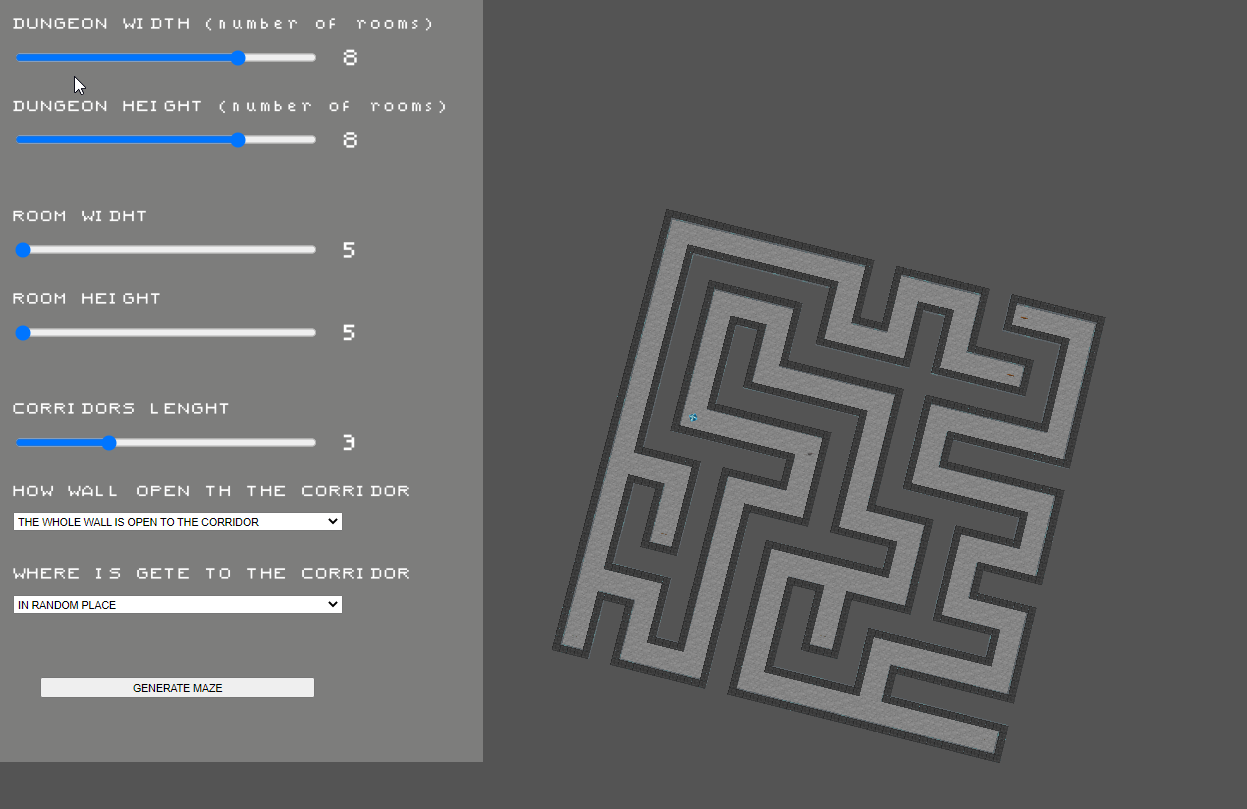Click the right end of the ROOM WIDHT slider track
Viewport: 1247px width, 809px height.
311,249
